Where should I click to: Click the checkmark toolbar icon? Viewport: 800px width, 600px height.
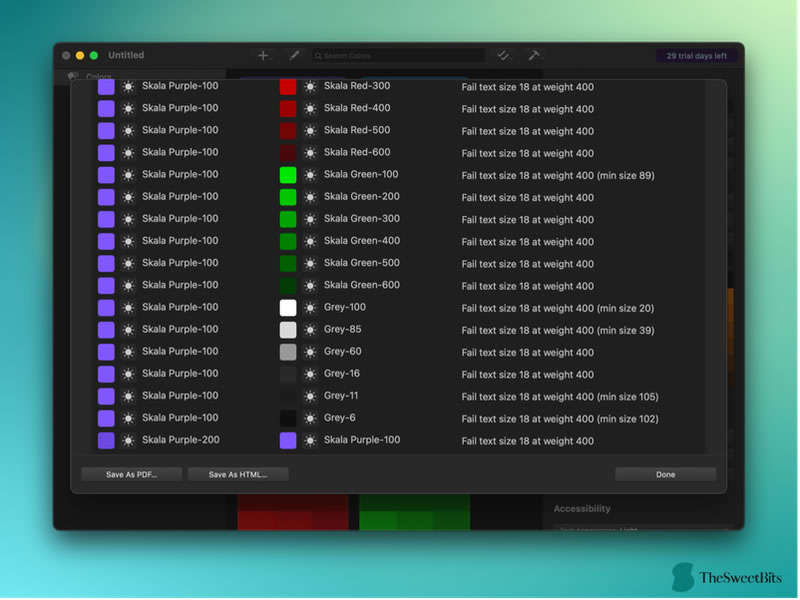point(504,56)
